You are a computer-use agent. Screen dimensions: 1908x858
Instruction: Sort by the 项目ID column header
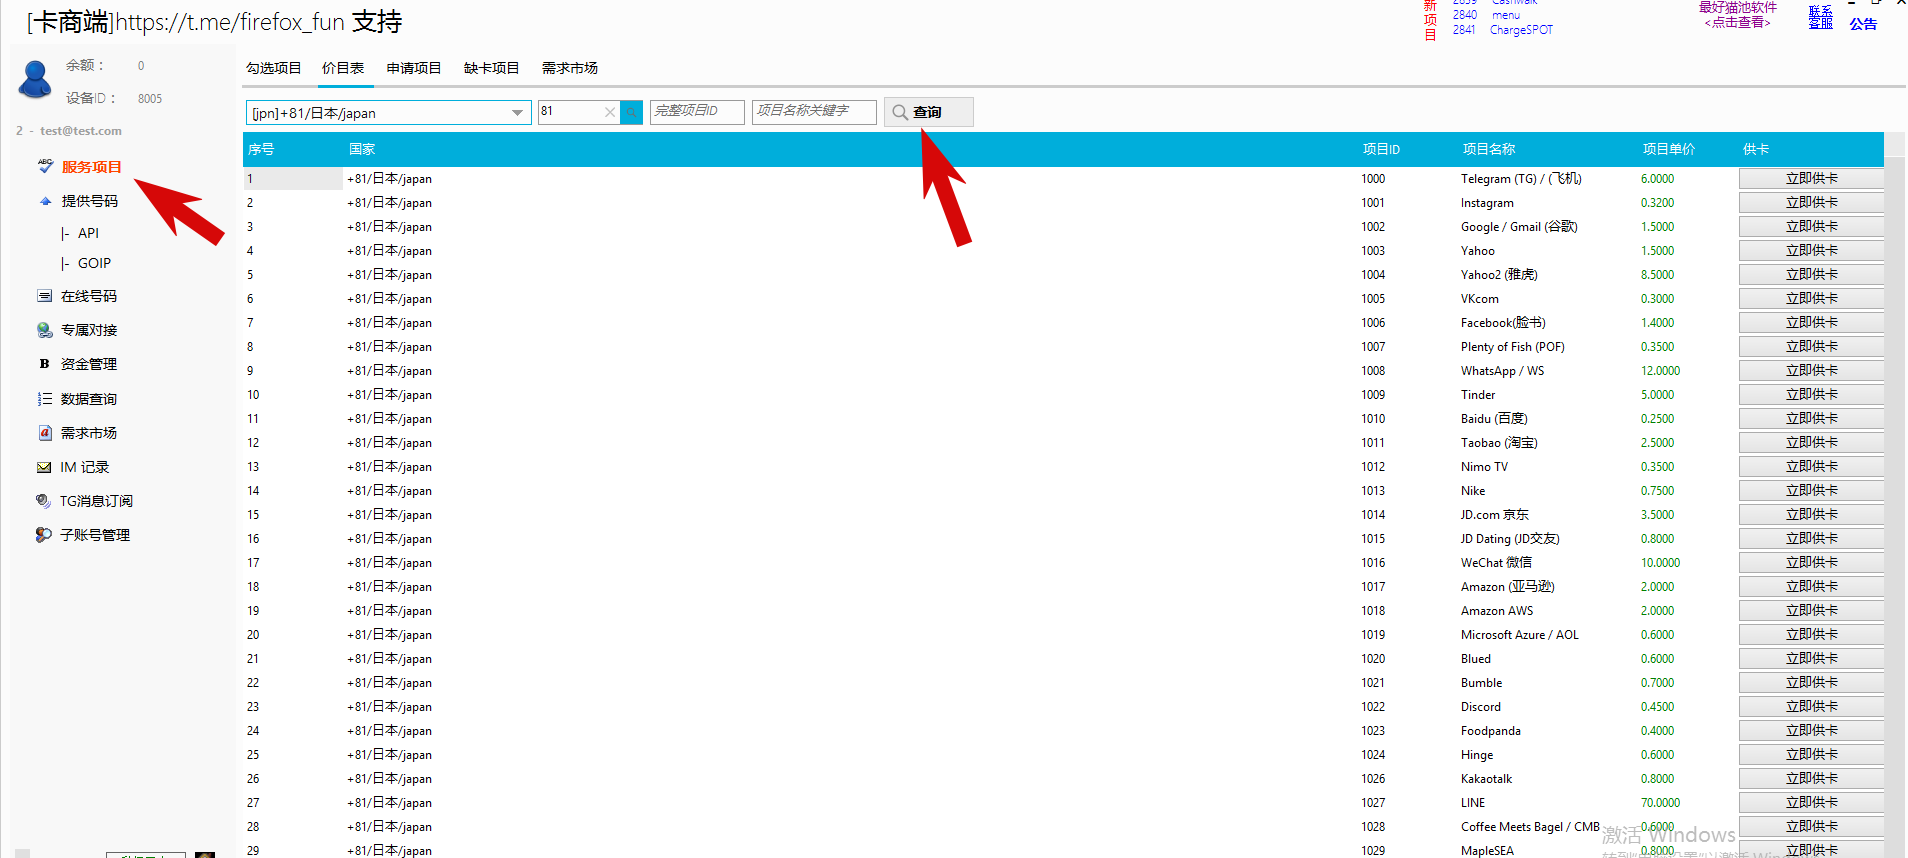(1381, 149)
